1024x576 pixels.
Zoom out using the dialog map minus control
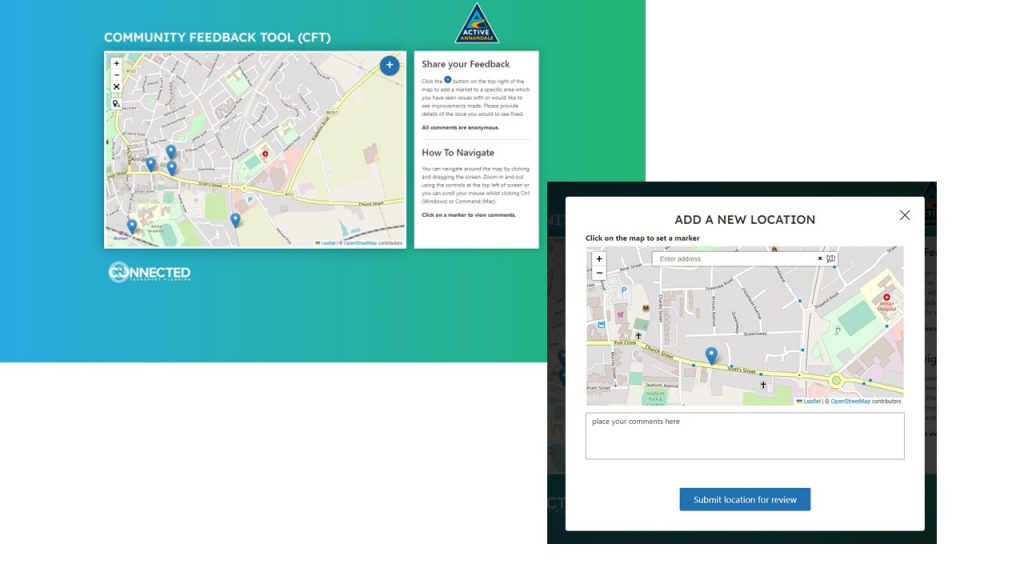click(598, 272)
